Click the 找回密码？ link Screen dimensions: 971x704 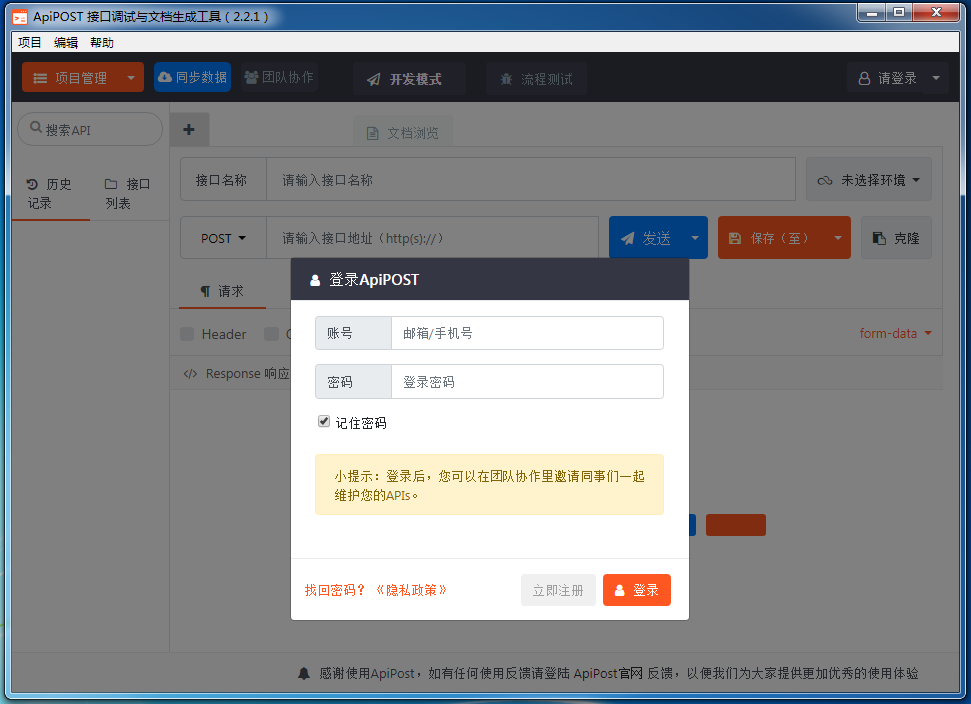(x=335, y=590)
